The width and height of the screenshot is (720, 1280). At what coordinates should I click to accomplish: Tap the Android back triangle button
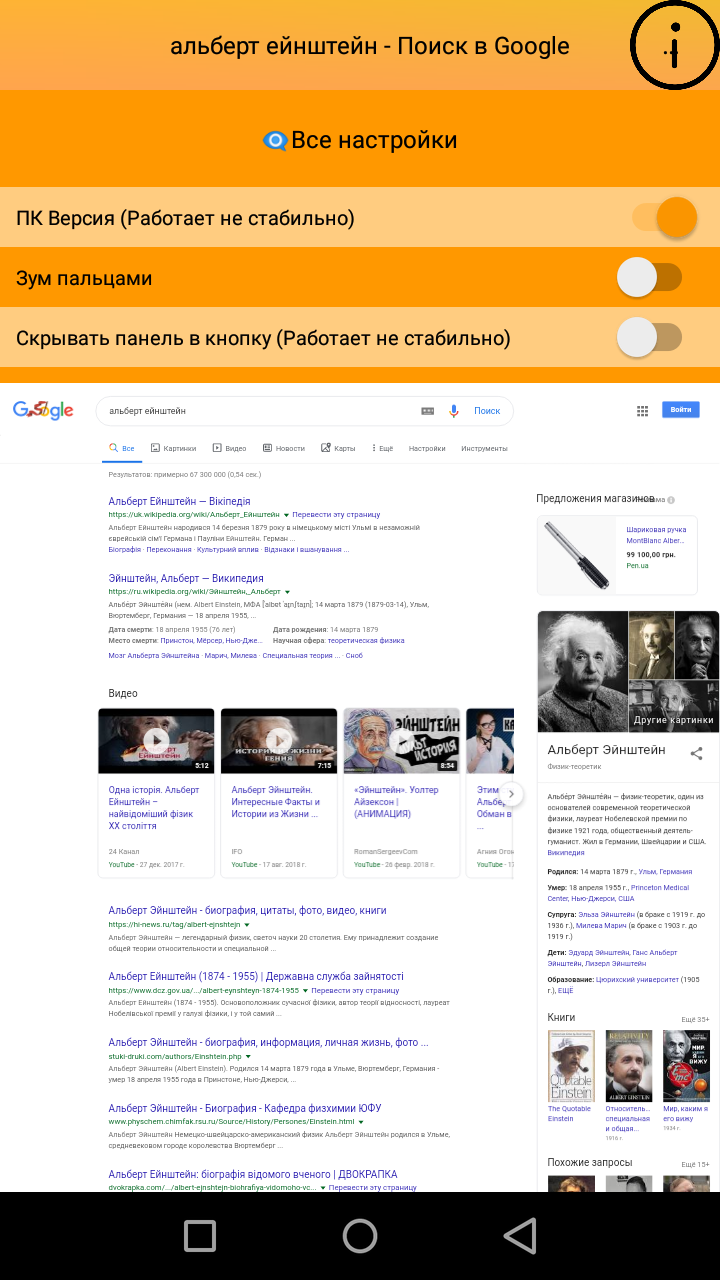pos(519,1236)
